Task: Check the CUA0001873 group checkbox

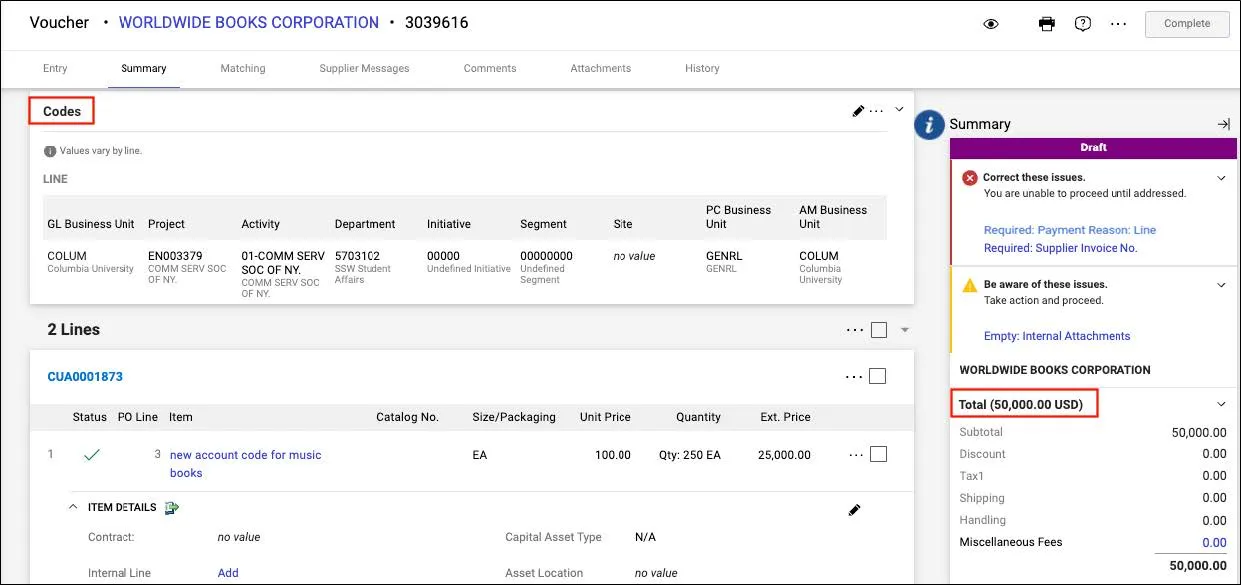Action: 878,377
